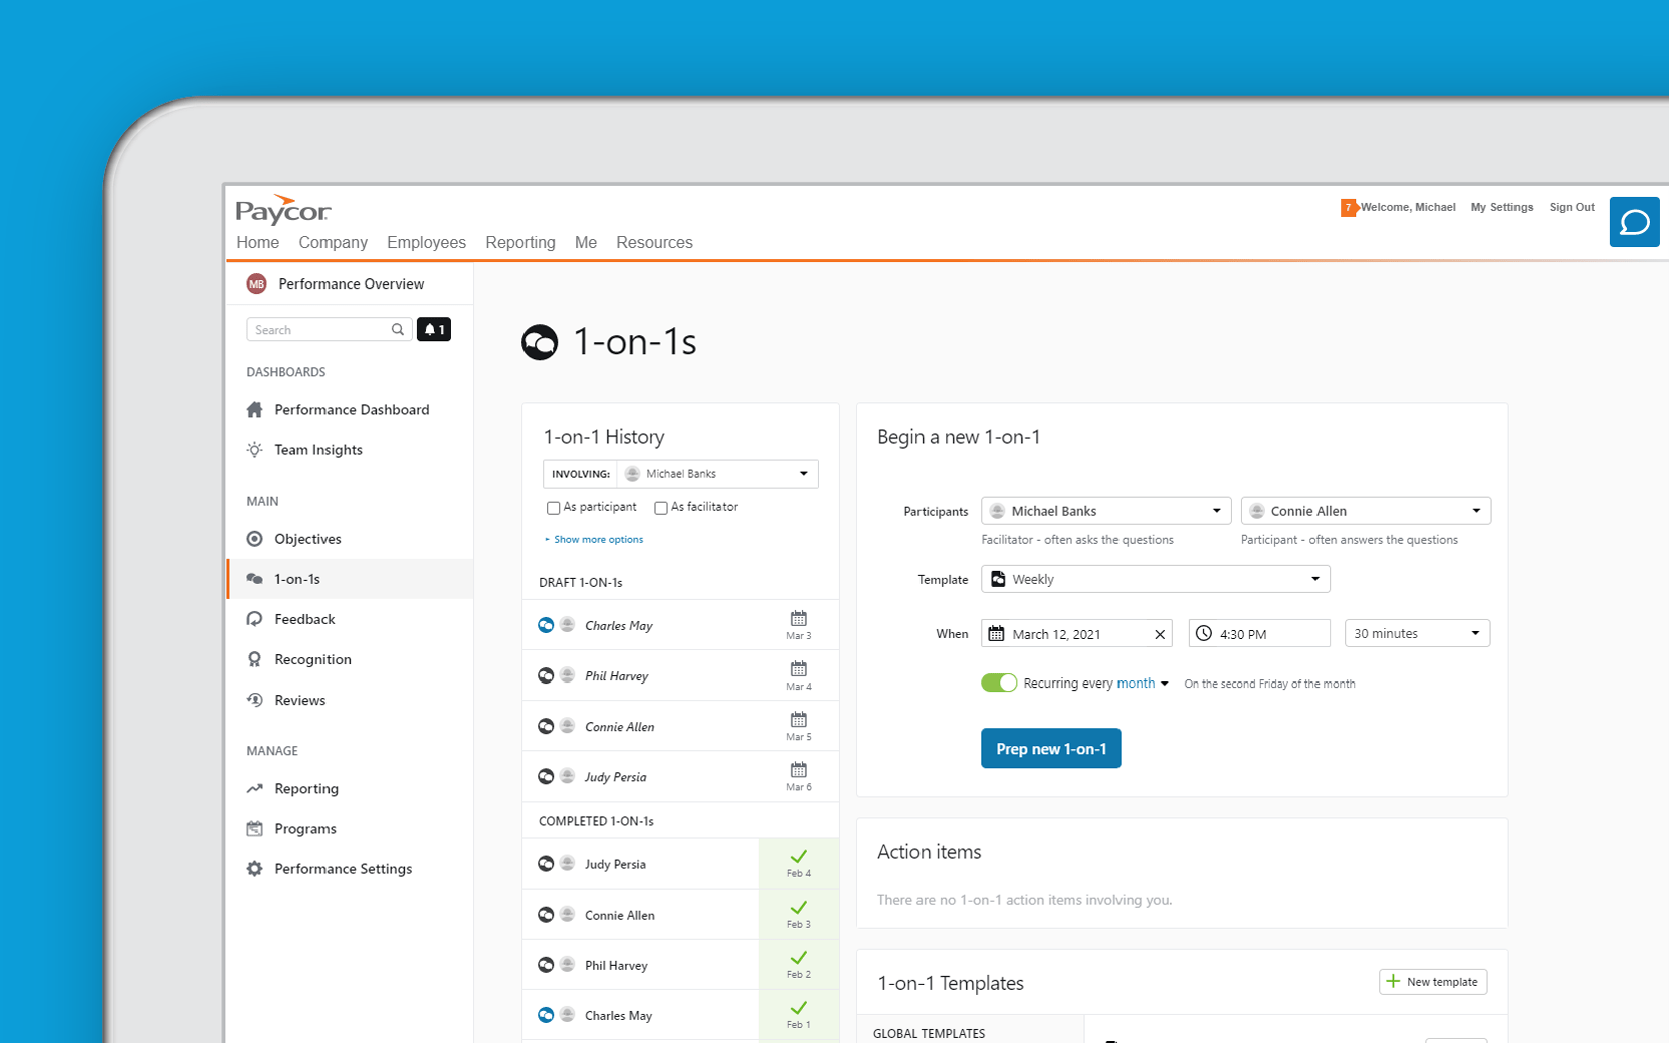Click the search magnifier icon in sidebar
This screenshot has height=1043, width=1669.
(x=398, y=329)
